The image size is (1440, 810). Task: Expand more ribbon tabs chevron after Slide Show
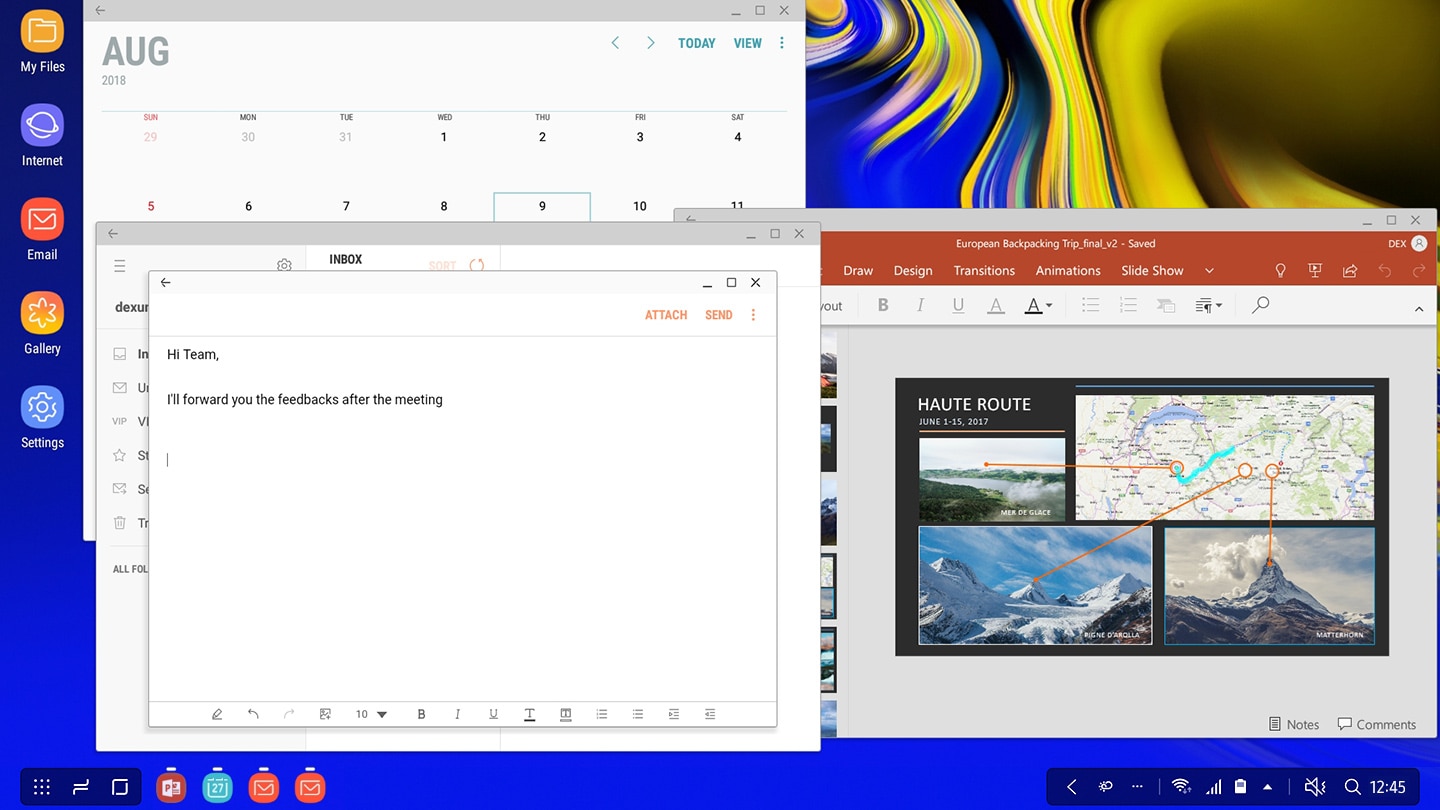point(1209,271)
